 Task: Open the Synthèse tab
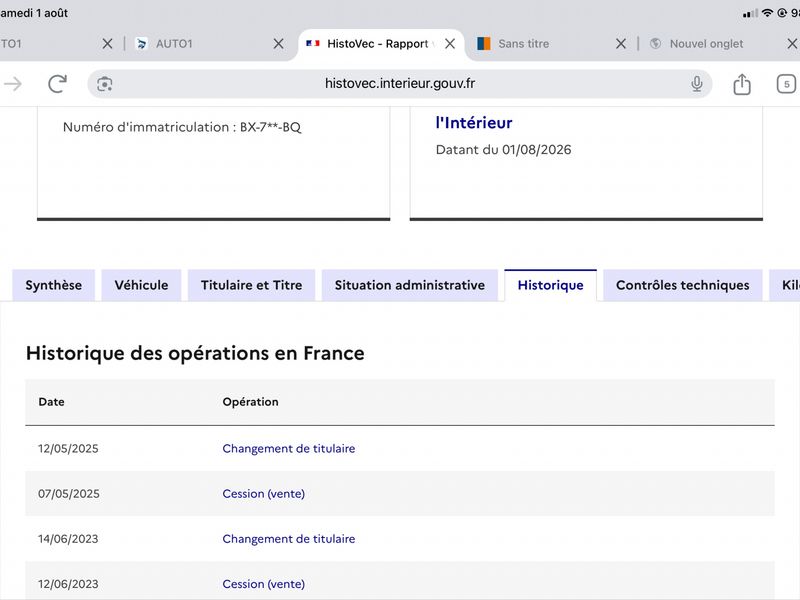pos(54,285)
